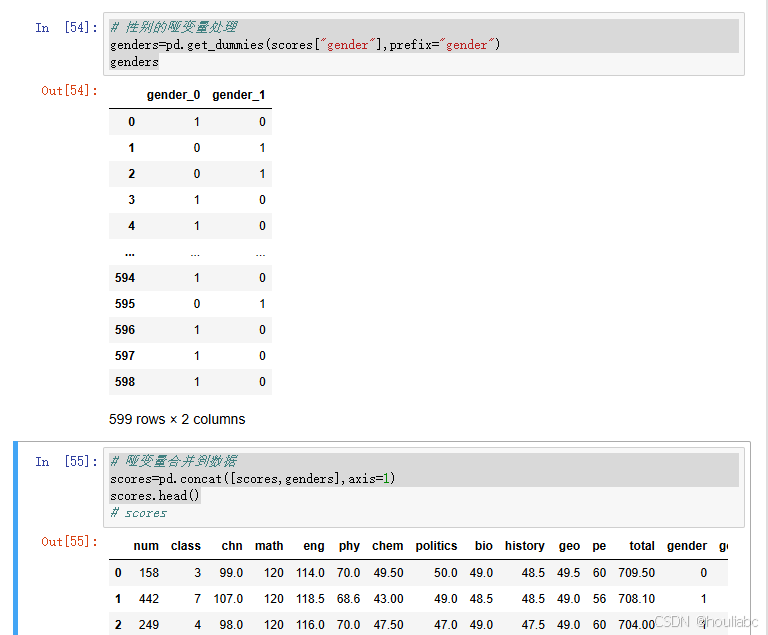This screenshot has width=768, height=635.
Task: Click num value 158
Action: [x=149, y=572]
